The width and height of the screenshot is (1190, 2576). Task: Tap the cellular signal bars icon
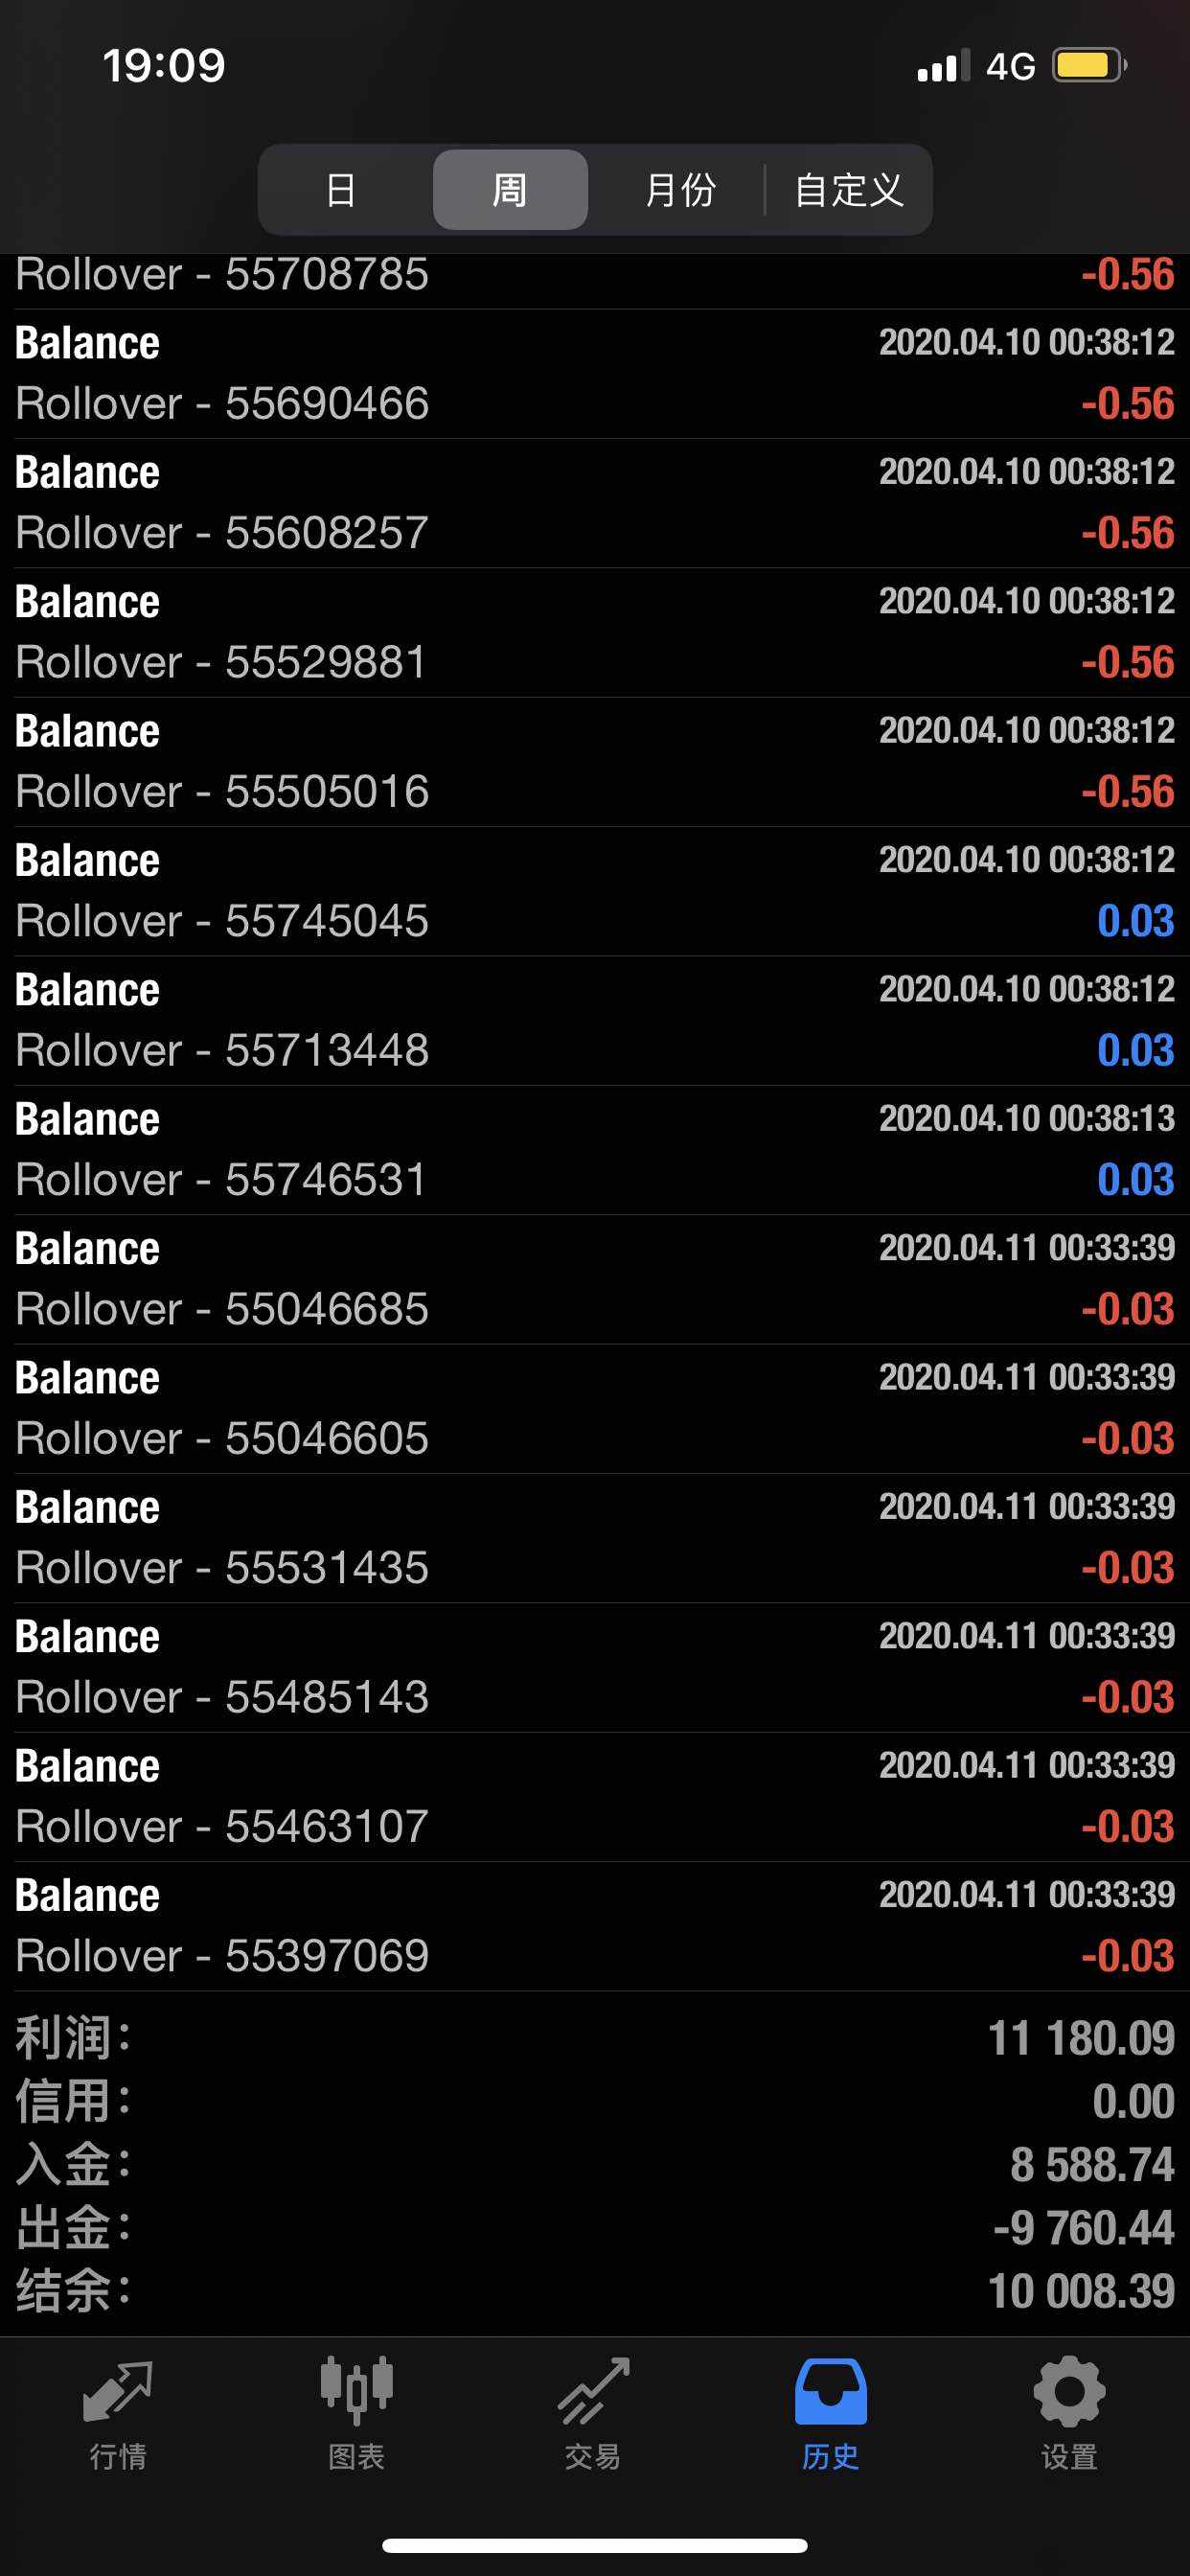click(942, 66)
